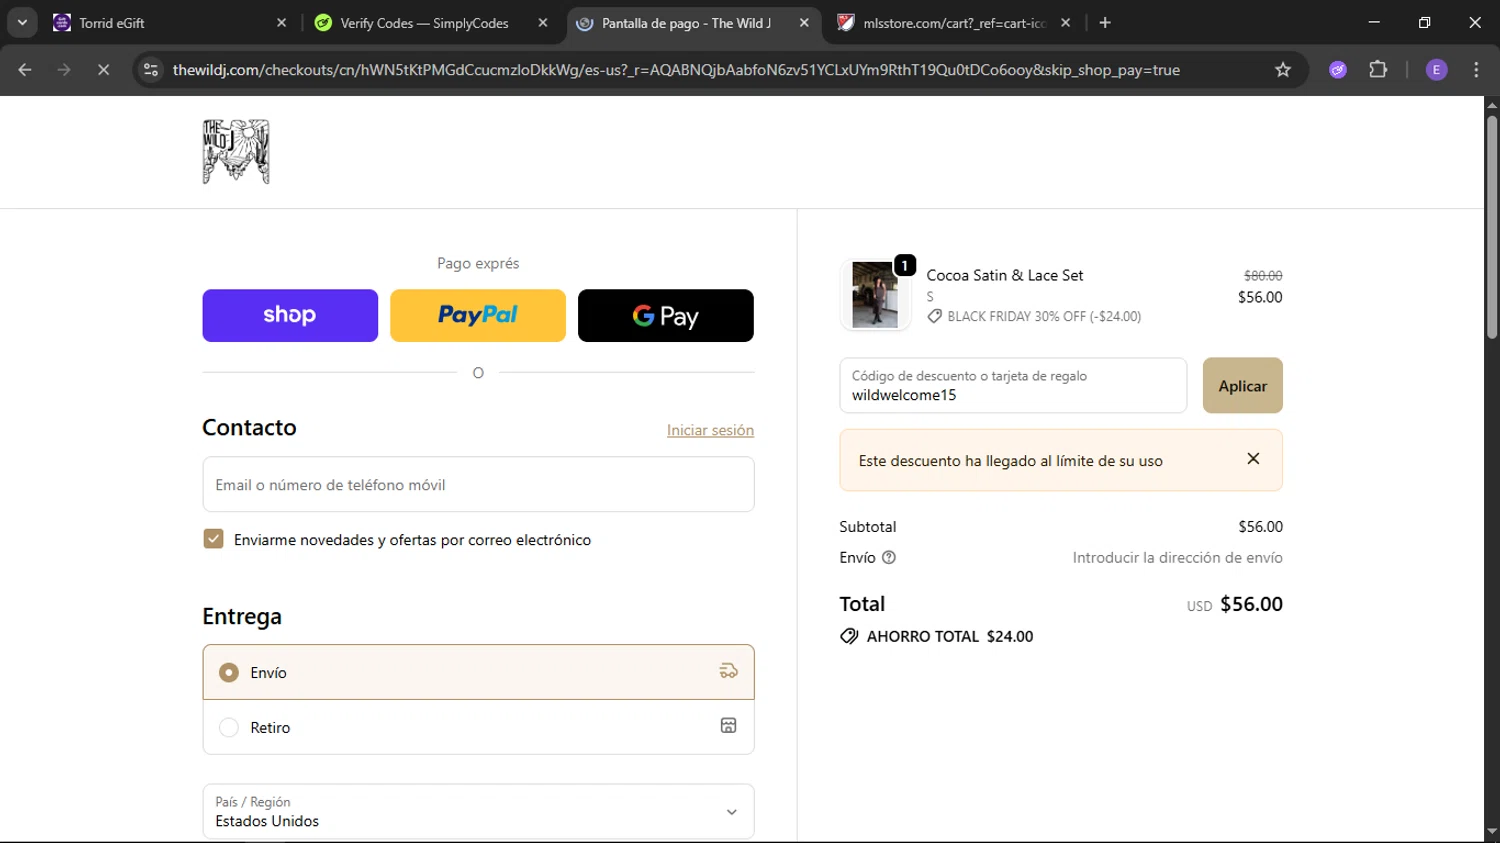Close the Pantalla de pago tab

click(804, 23)
